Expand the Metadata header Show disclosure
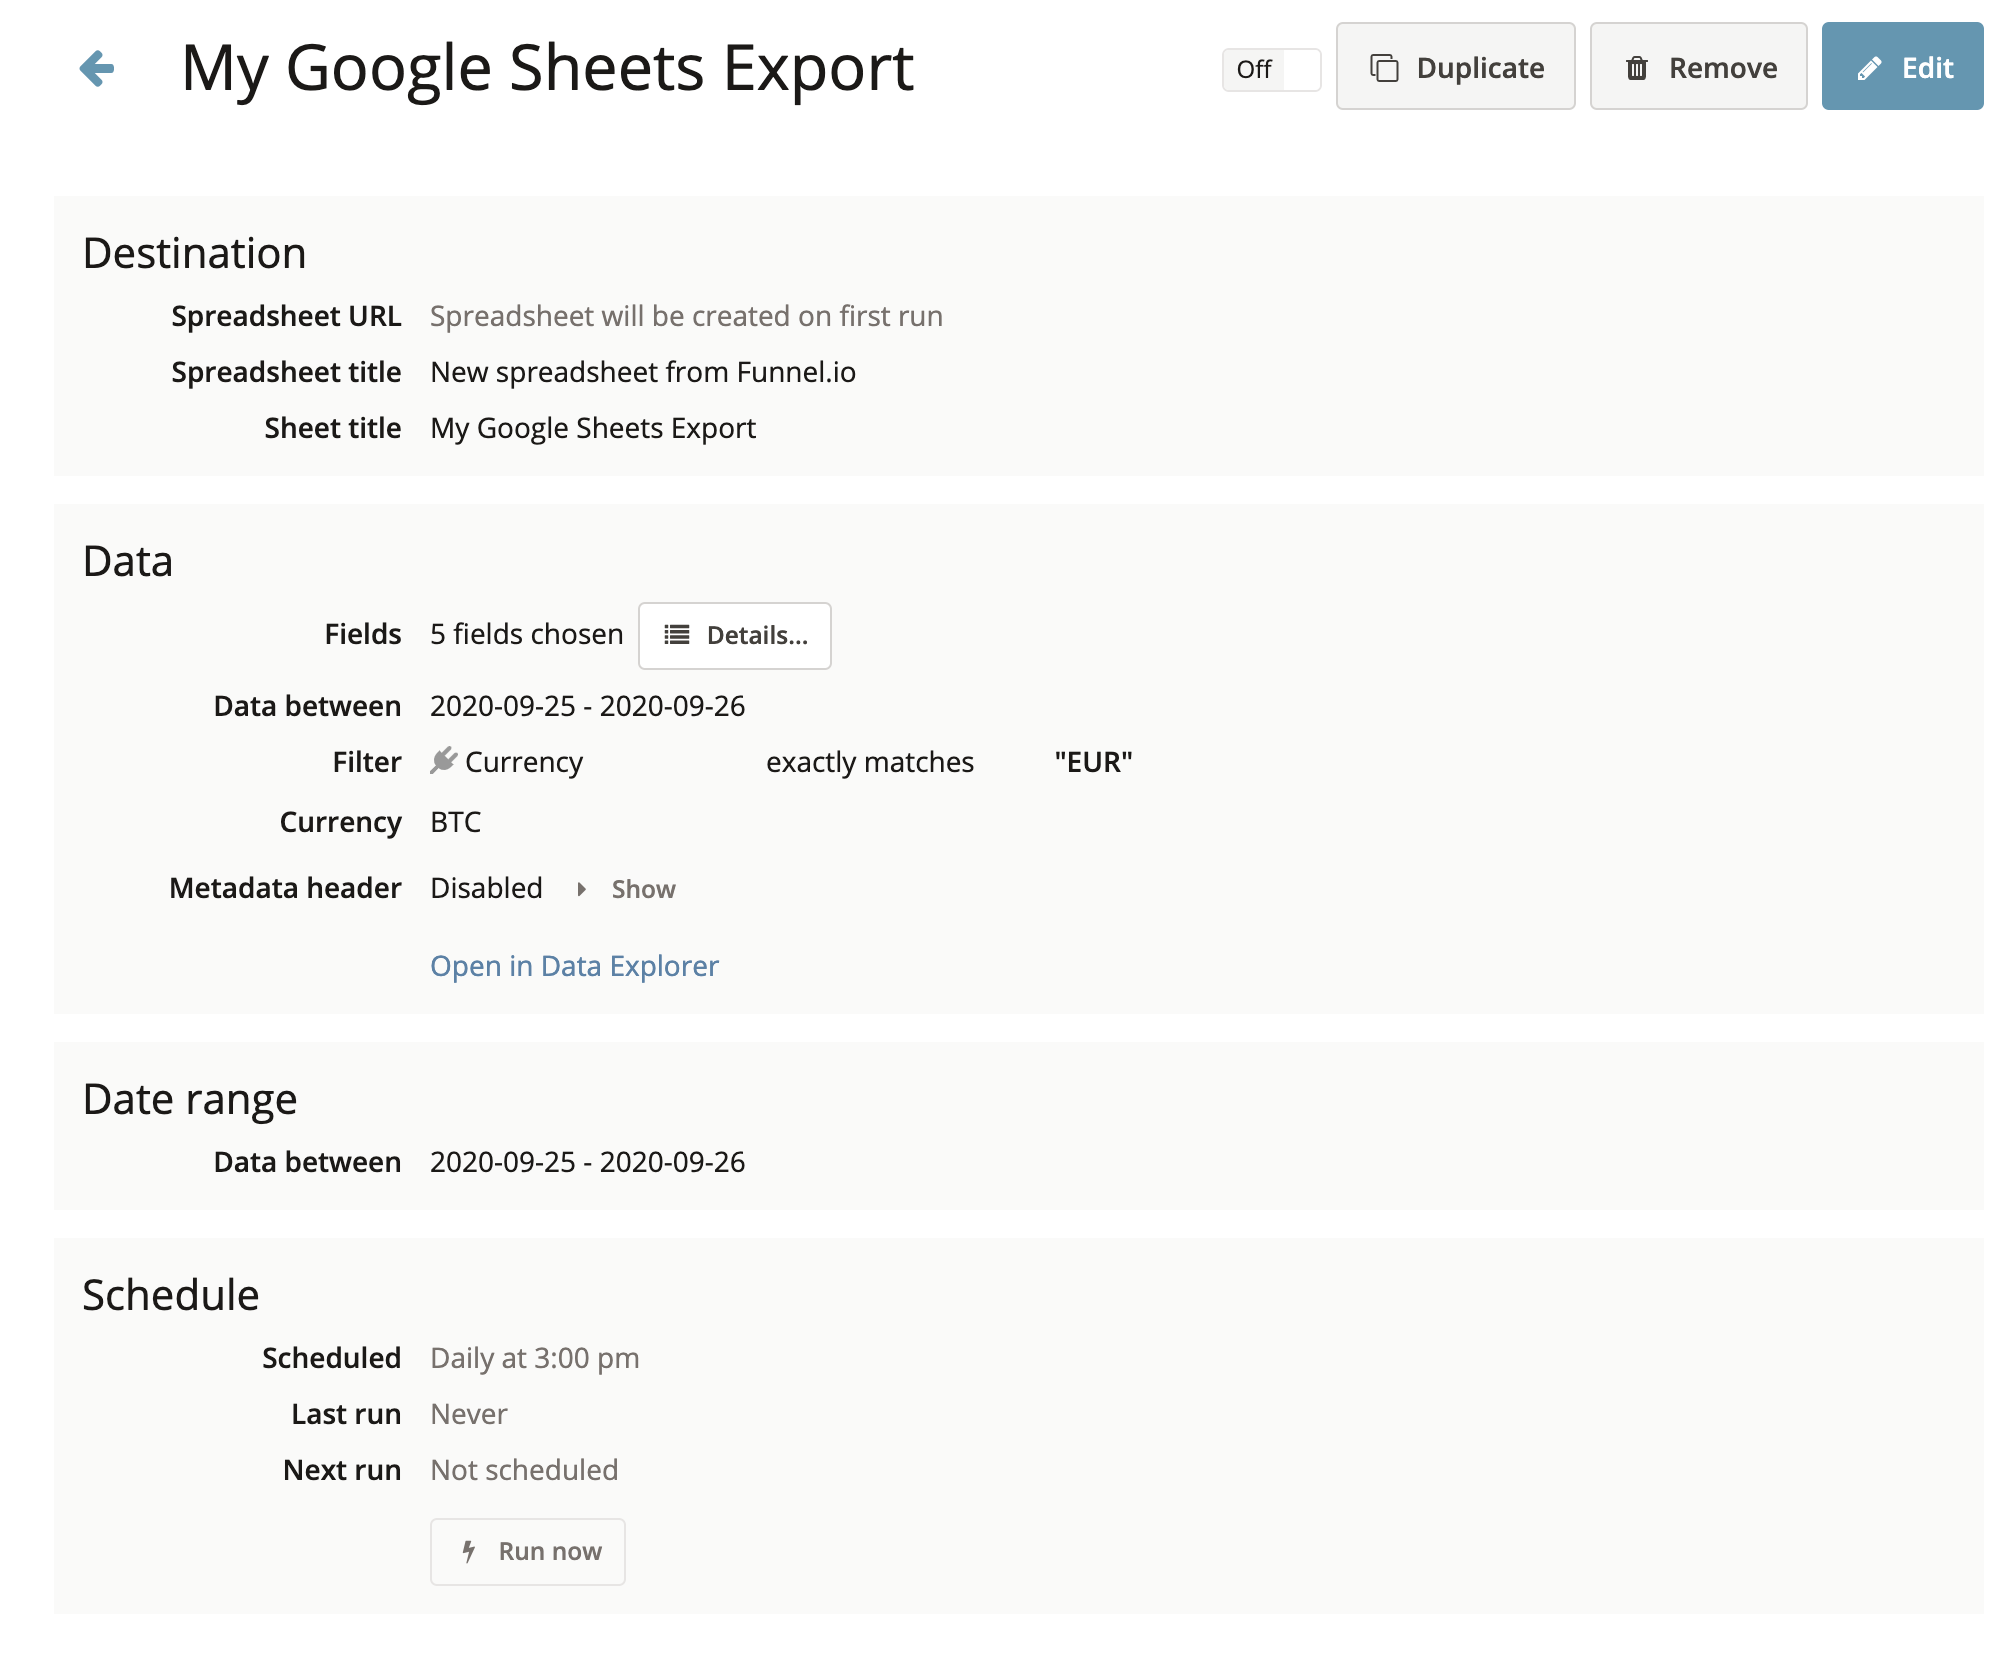Image resolution: width=2016 pixels, height=1660 pixels. [x=627, y=889]
